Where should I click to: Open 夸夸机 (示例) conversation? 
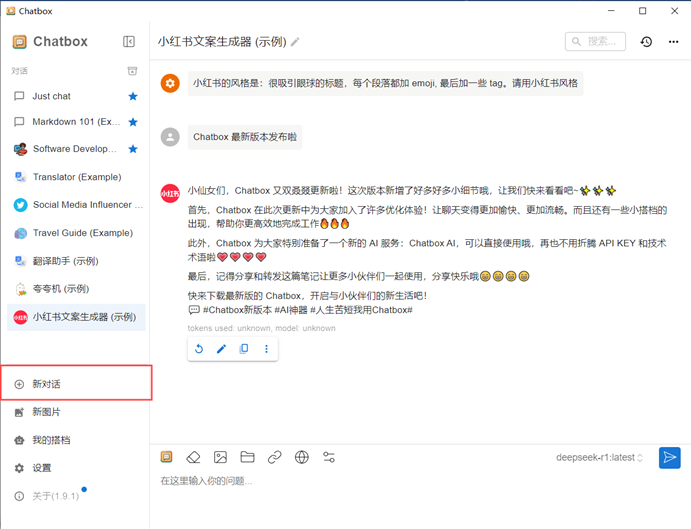pyautogui.click(x=77, y=289)
